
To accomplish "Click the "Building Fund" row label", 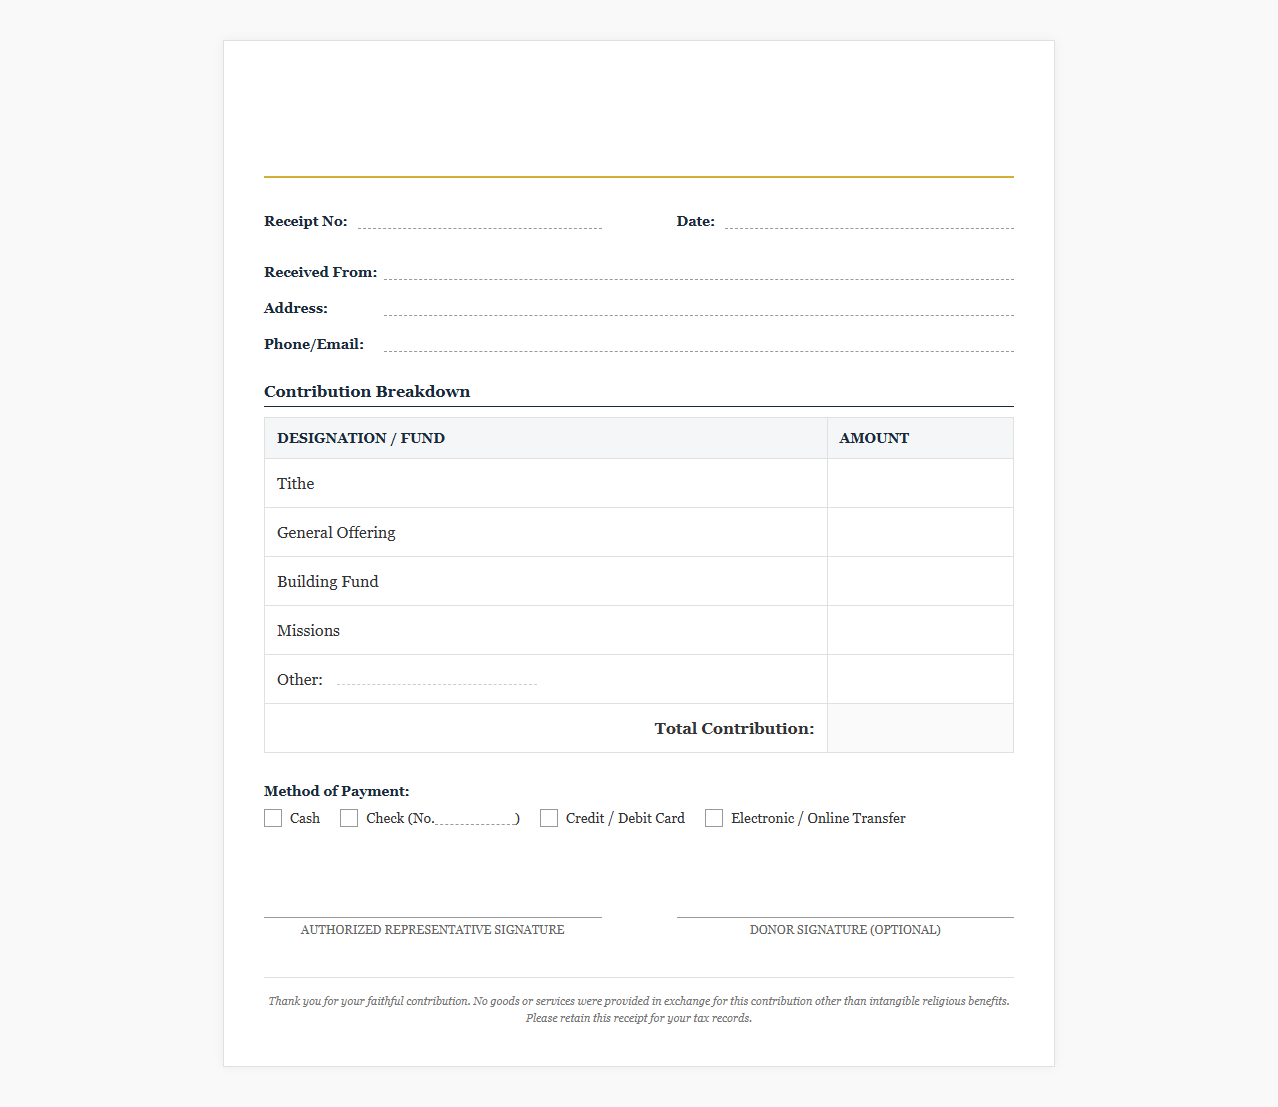I will click(328, 581).
